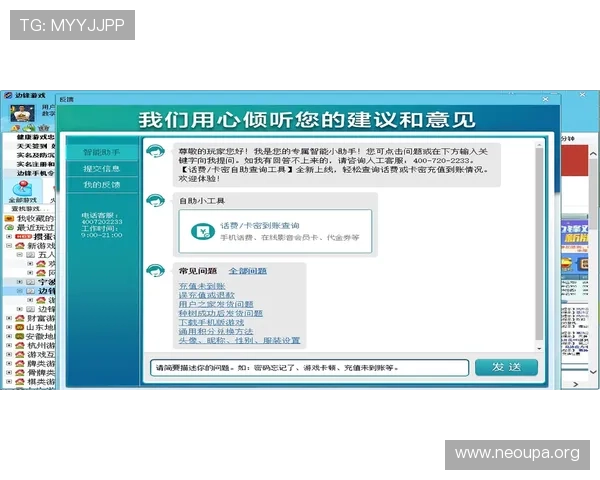600x480 pixels.
Task: Click the house icon beside 财富游
Action: pos(20,318)
